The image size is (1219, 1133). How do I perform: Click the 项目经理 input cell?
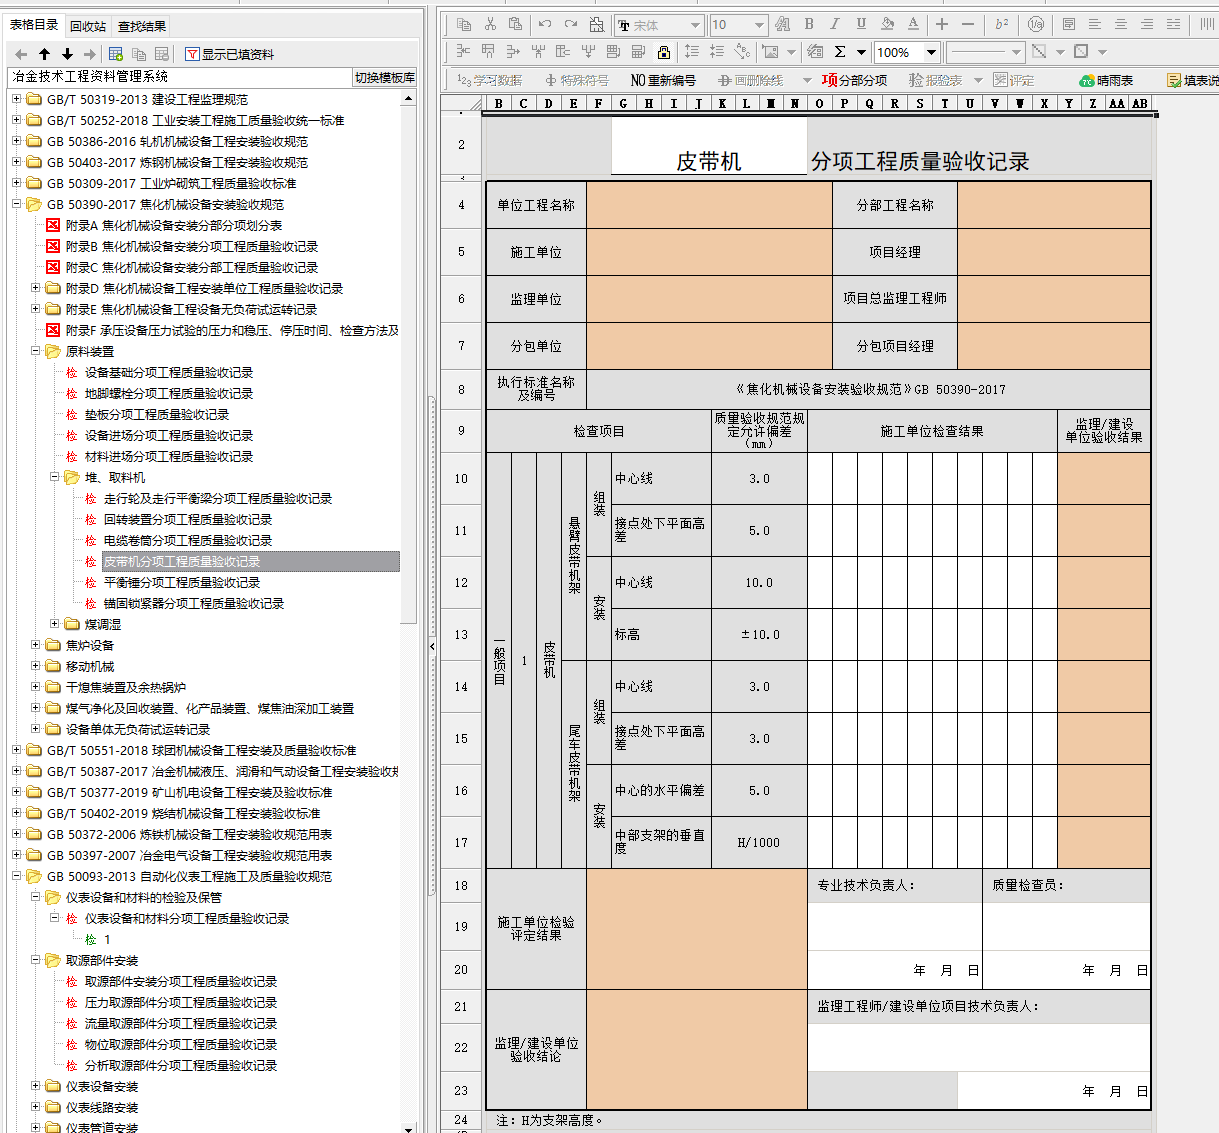point(1054,252)
